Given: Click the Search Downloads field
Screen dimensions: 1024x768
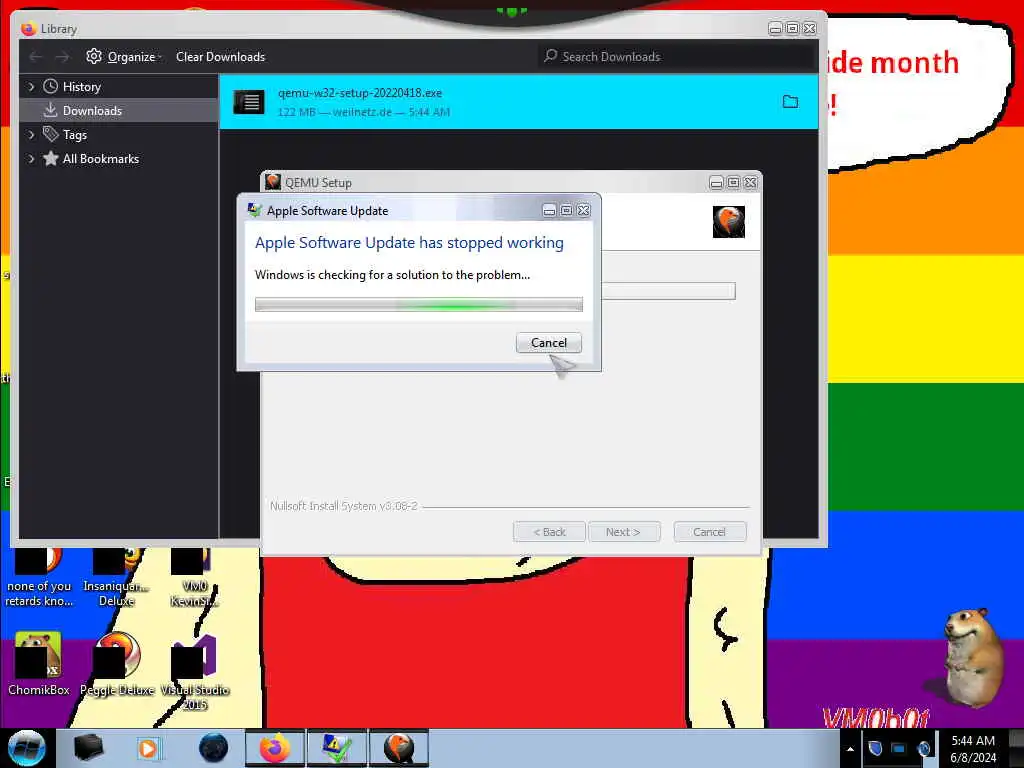Looking at the screenshot, I should pyautogui.click(x=677, y=57).
